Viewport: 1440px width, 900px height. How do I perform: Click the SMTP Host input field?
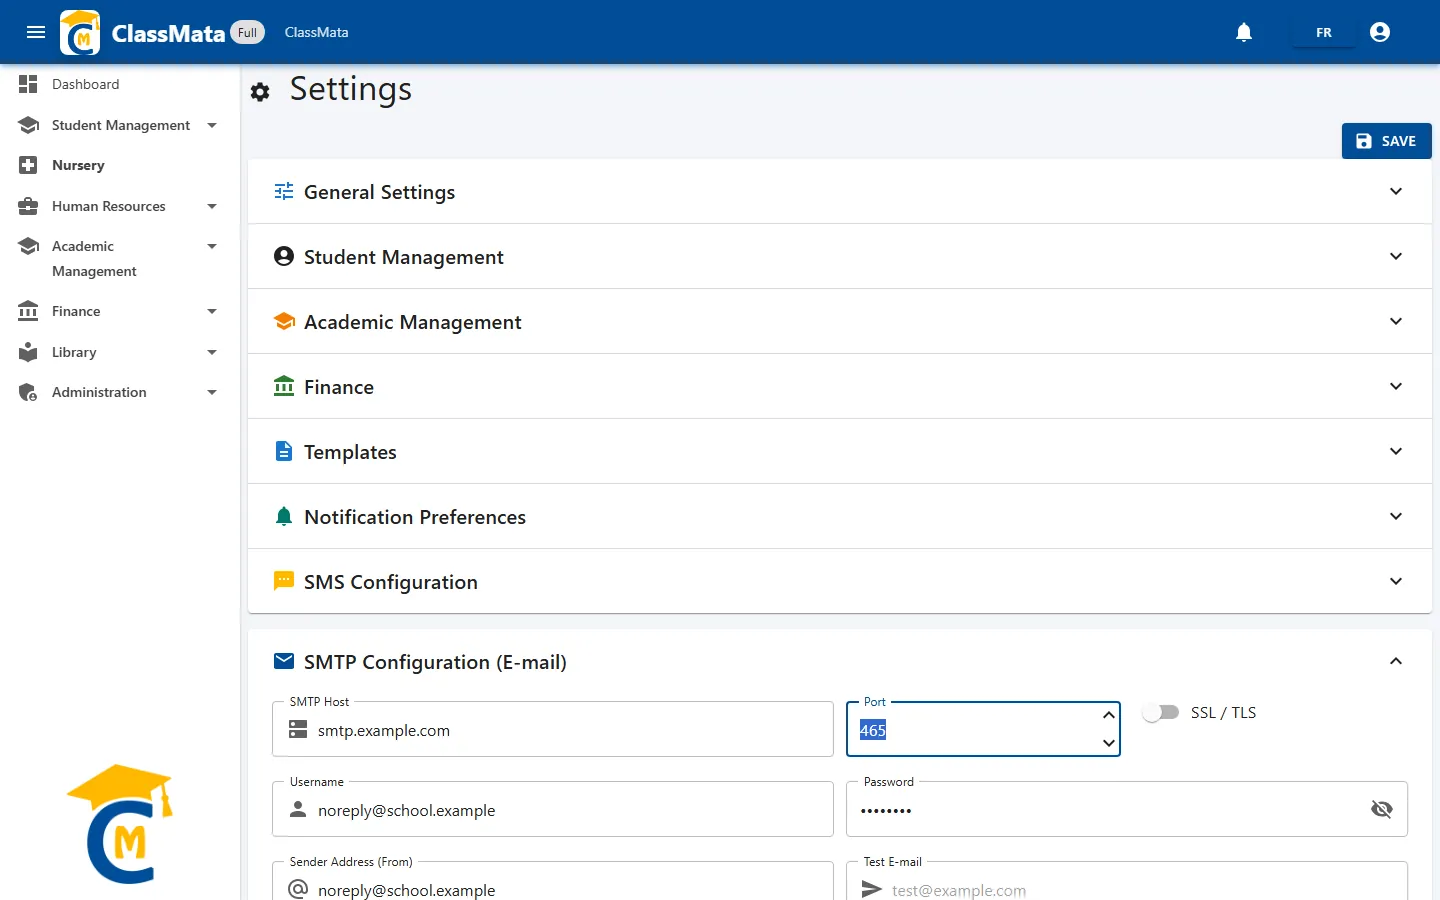pyautogui.click(x=553, y=730)
